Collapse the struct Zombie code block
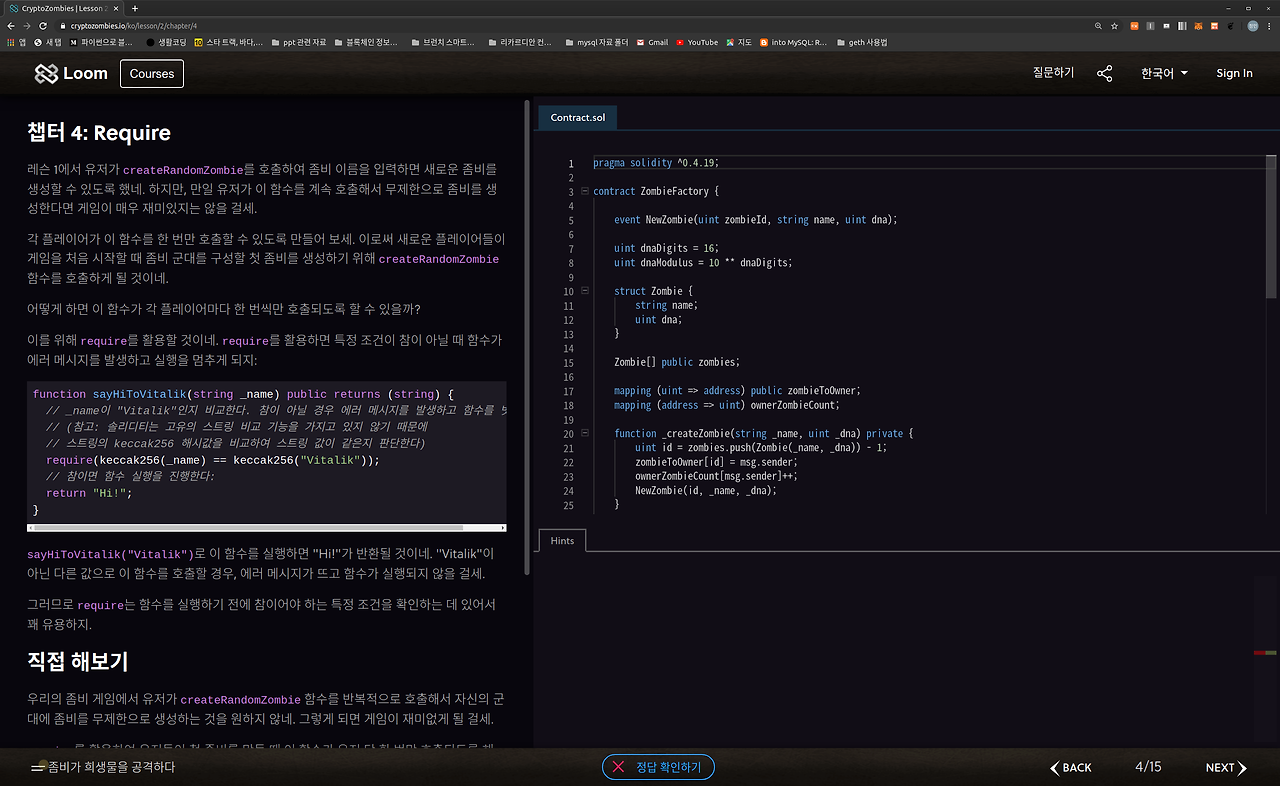Image resolution: width=1280 pixels, height=786 pixels. (584, 291)
